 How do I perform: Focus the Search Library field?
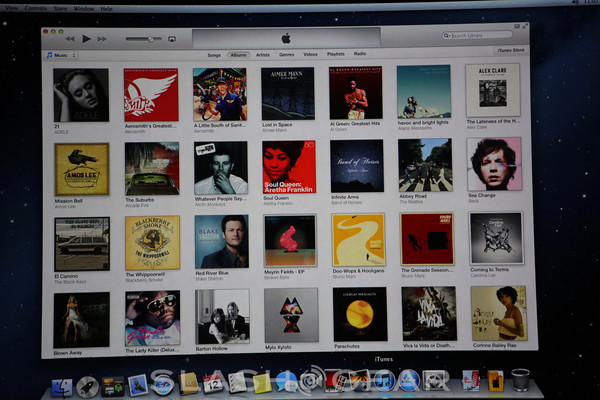[x=477, y=36]
